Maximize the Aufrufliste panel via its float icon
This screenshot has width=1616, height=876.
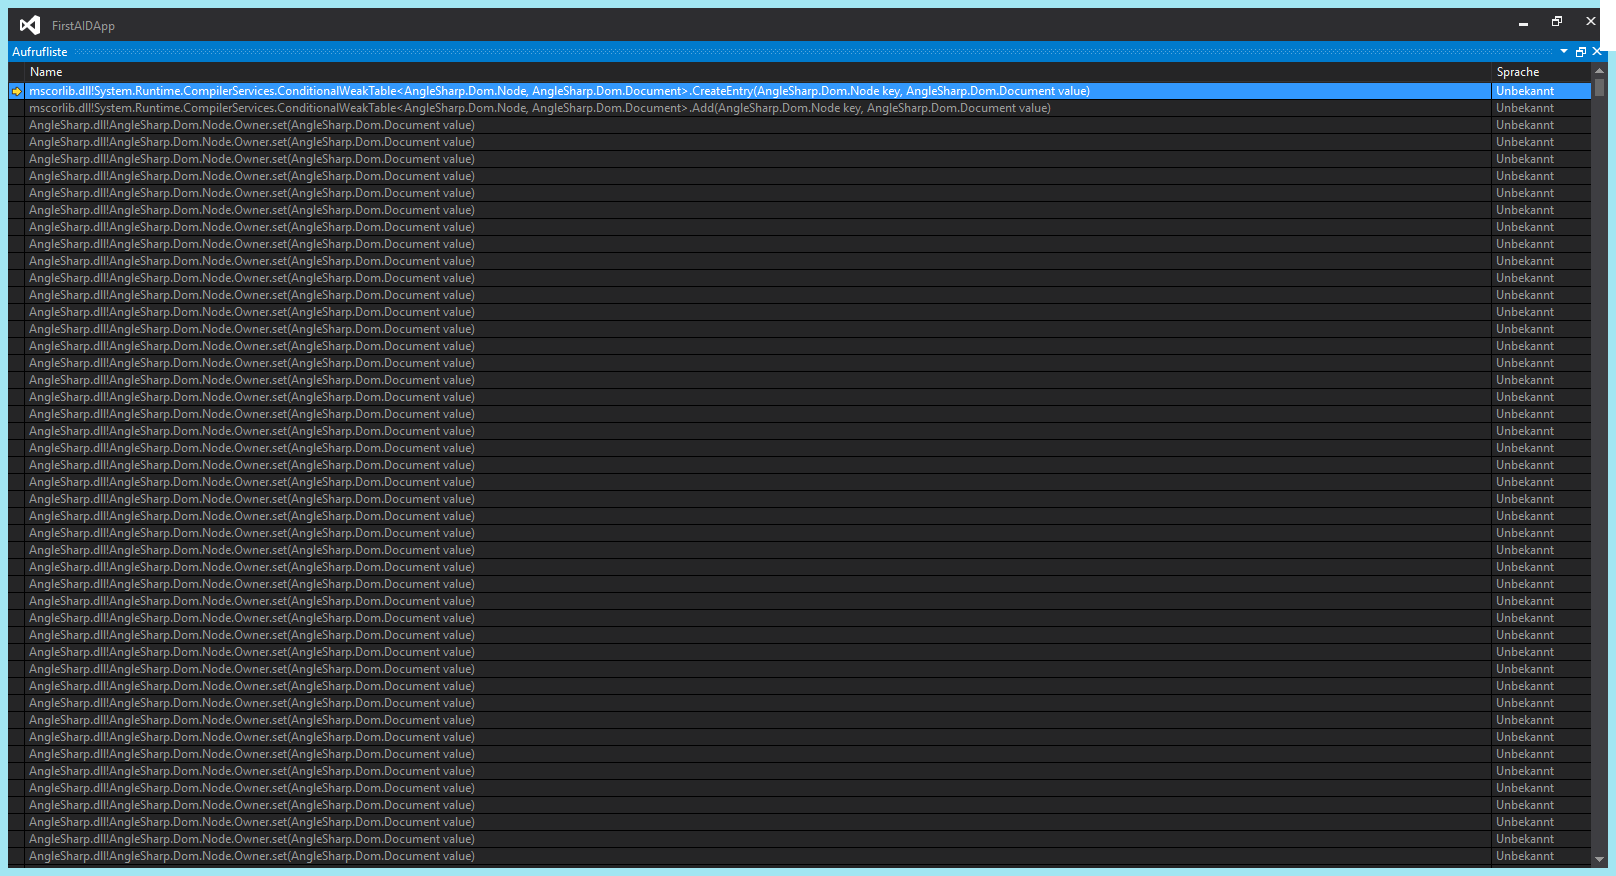pos(1581,52)
